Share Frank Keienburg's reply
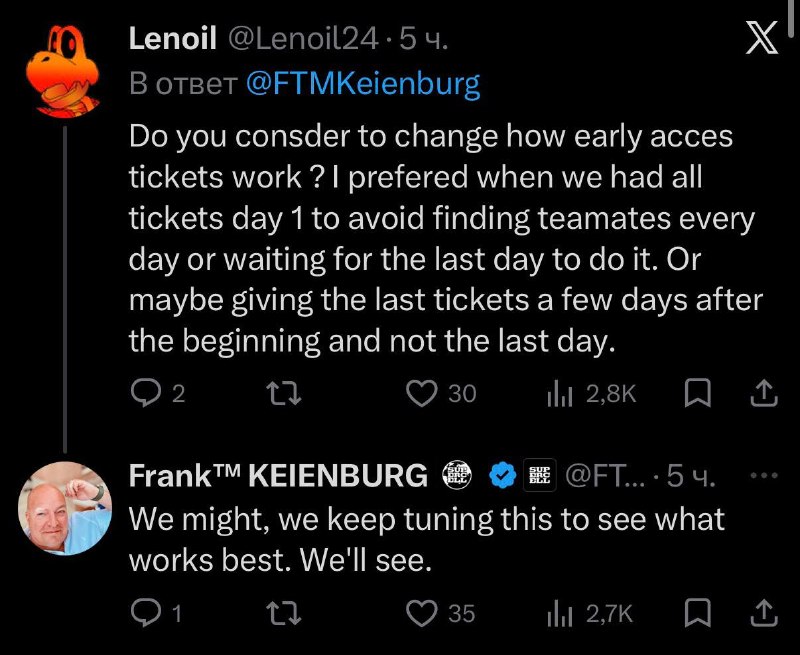 (763, 613)
